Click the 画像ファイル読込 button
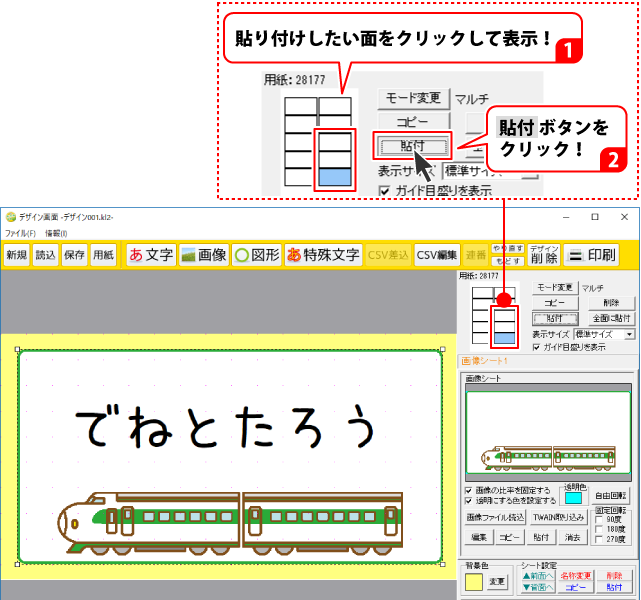 click(x=495, y=517)
